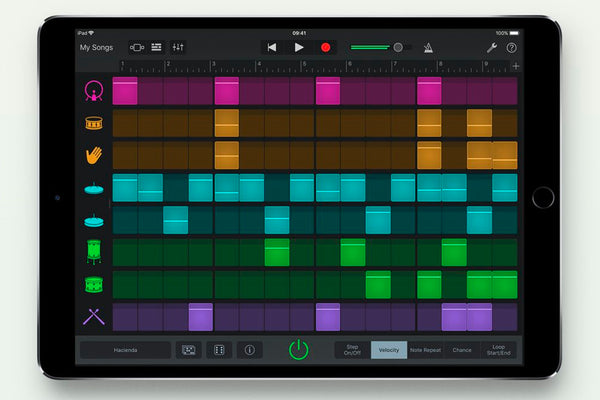Switch to Note Repeat mode
Screen dimensions: 600x400
(x=425, y=350)
